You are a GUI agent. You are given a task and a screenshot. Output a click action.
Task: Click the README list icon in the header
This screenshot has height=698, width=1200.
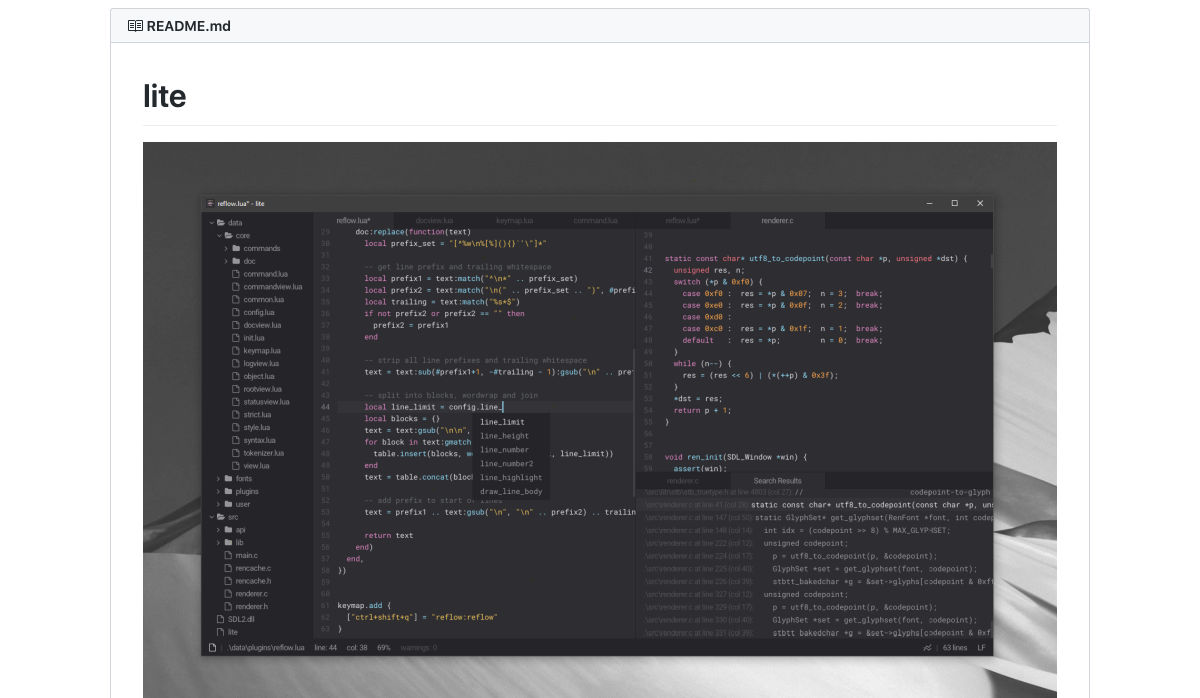[135, 26]
